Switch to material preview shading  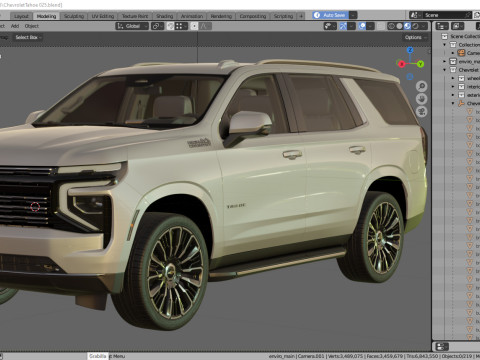pos(407,26)
